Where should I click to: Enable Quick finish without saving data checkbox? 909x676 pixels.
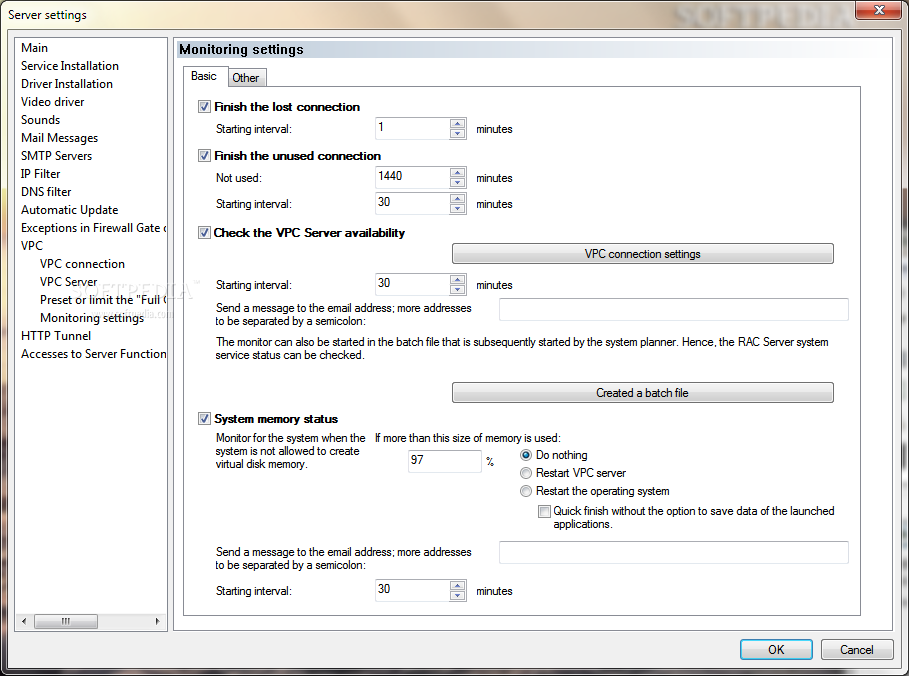pos(544,511)
